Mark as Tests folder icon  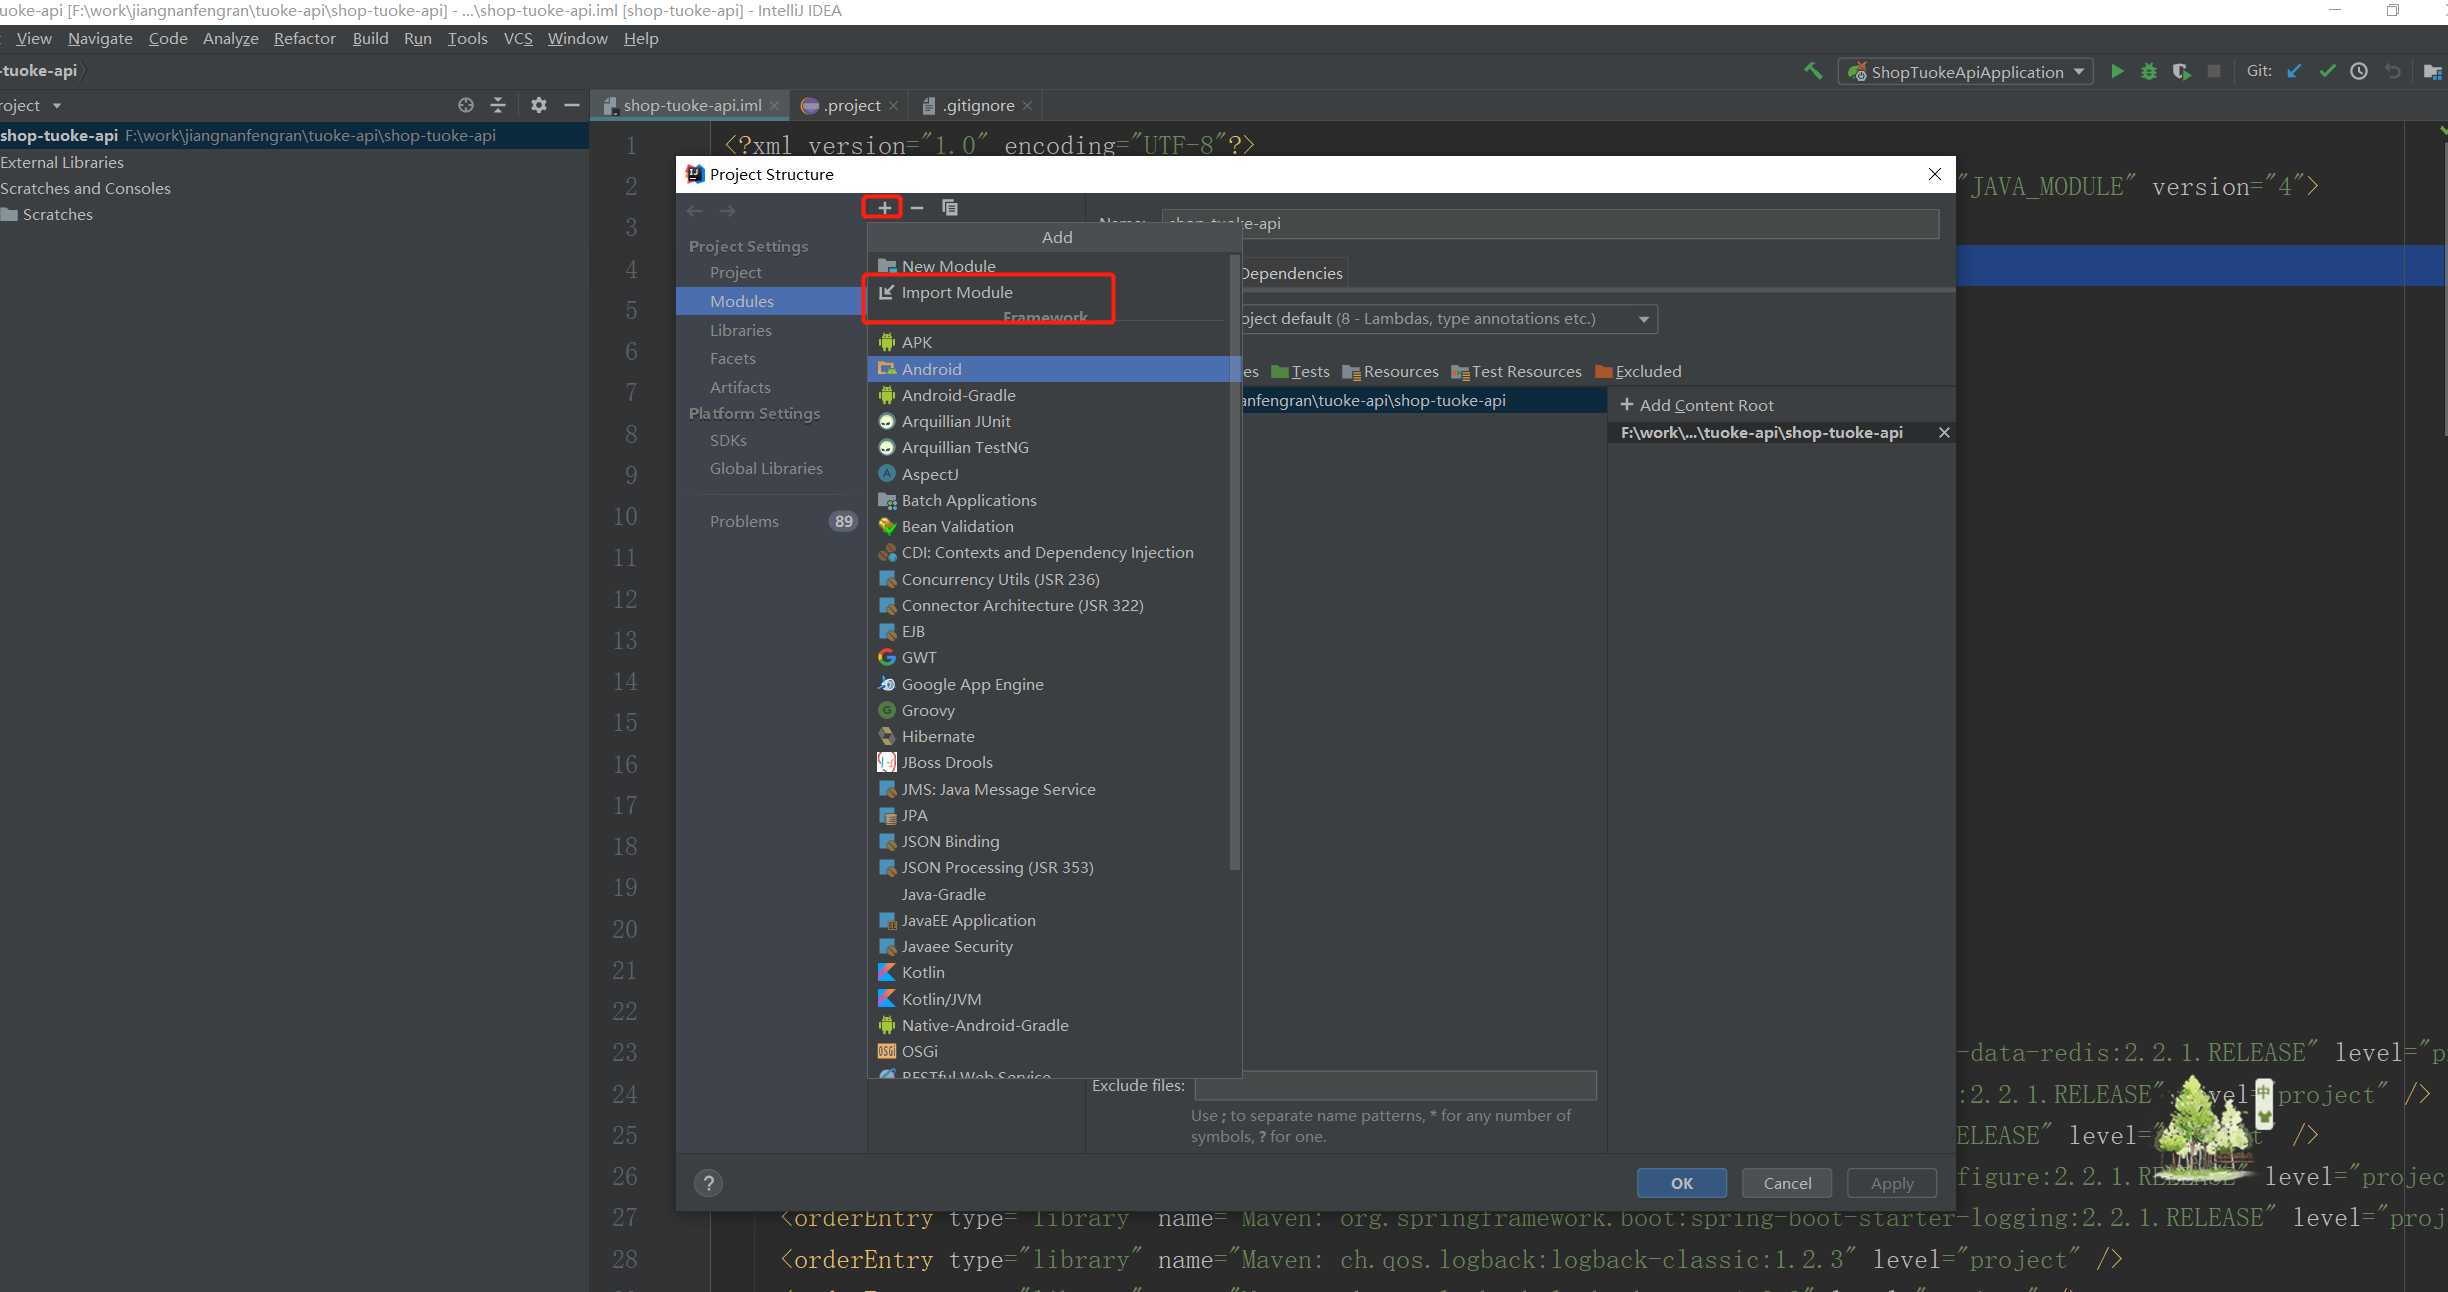coord(1300,372)
